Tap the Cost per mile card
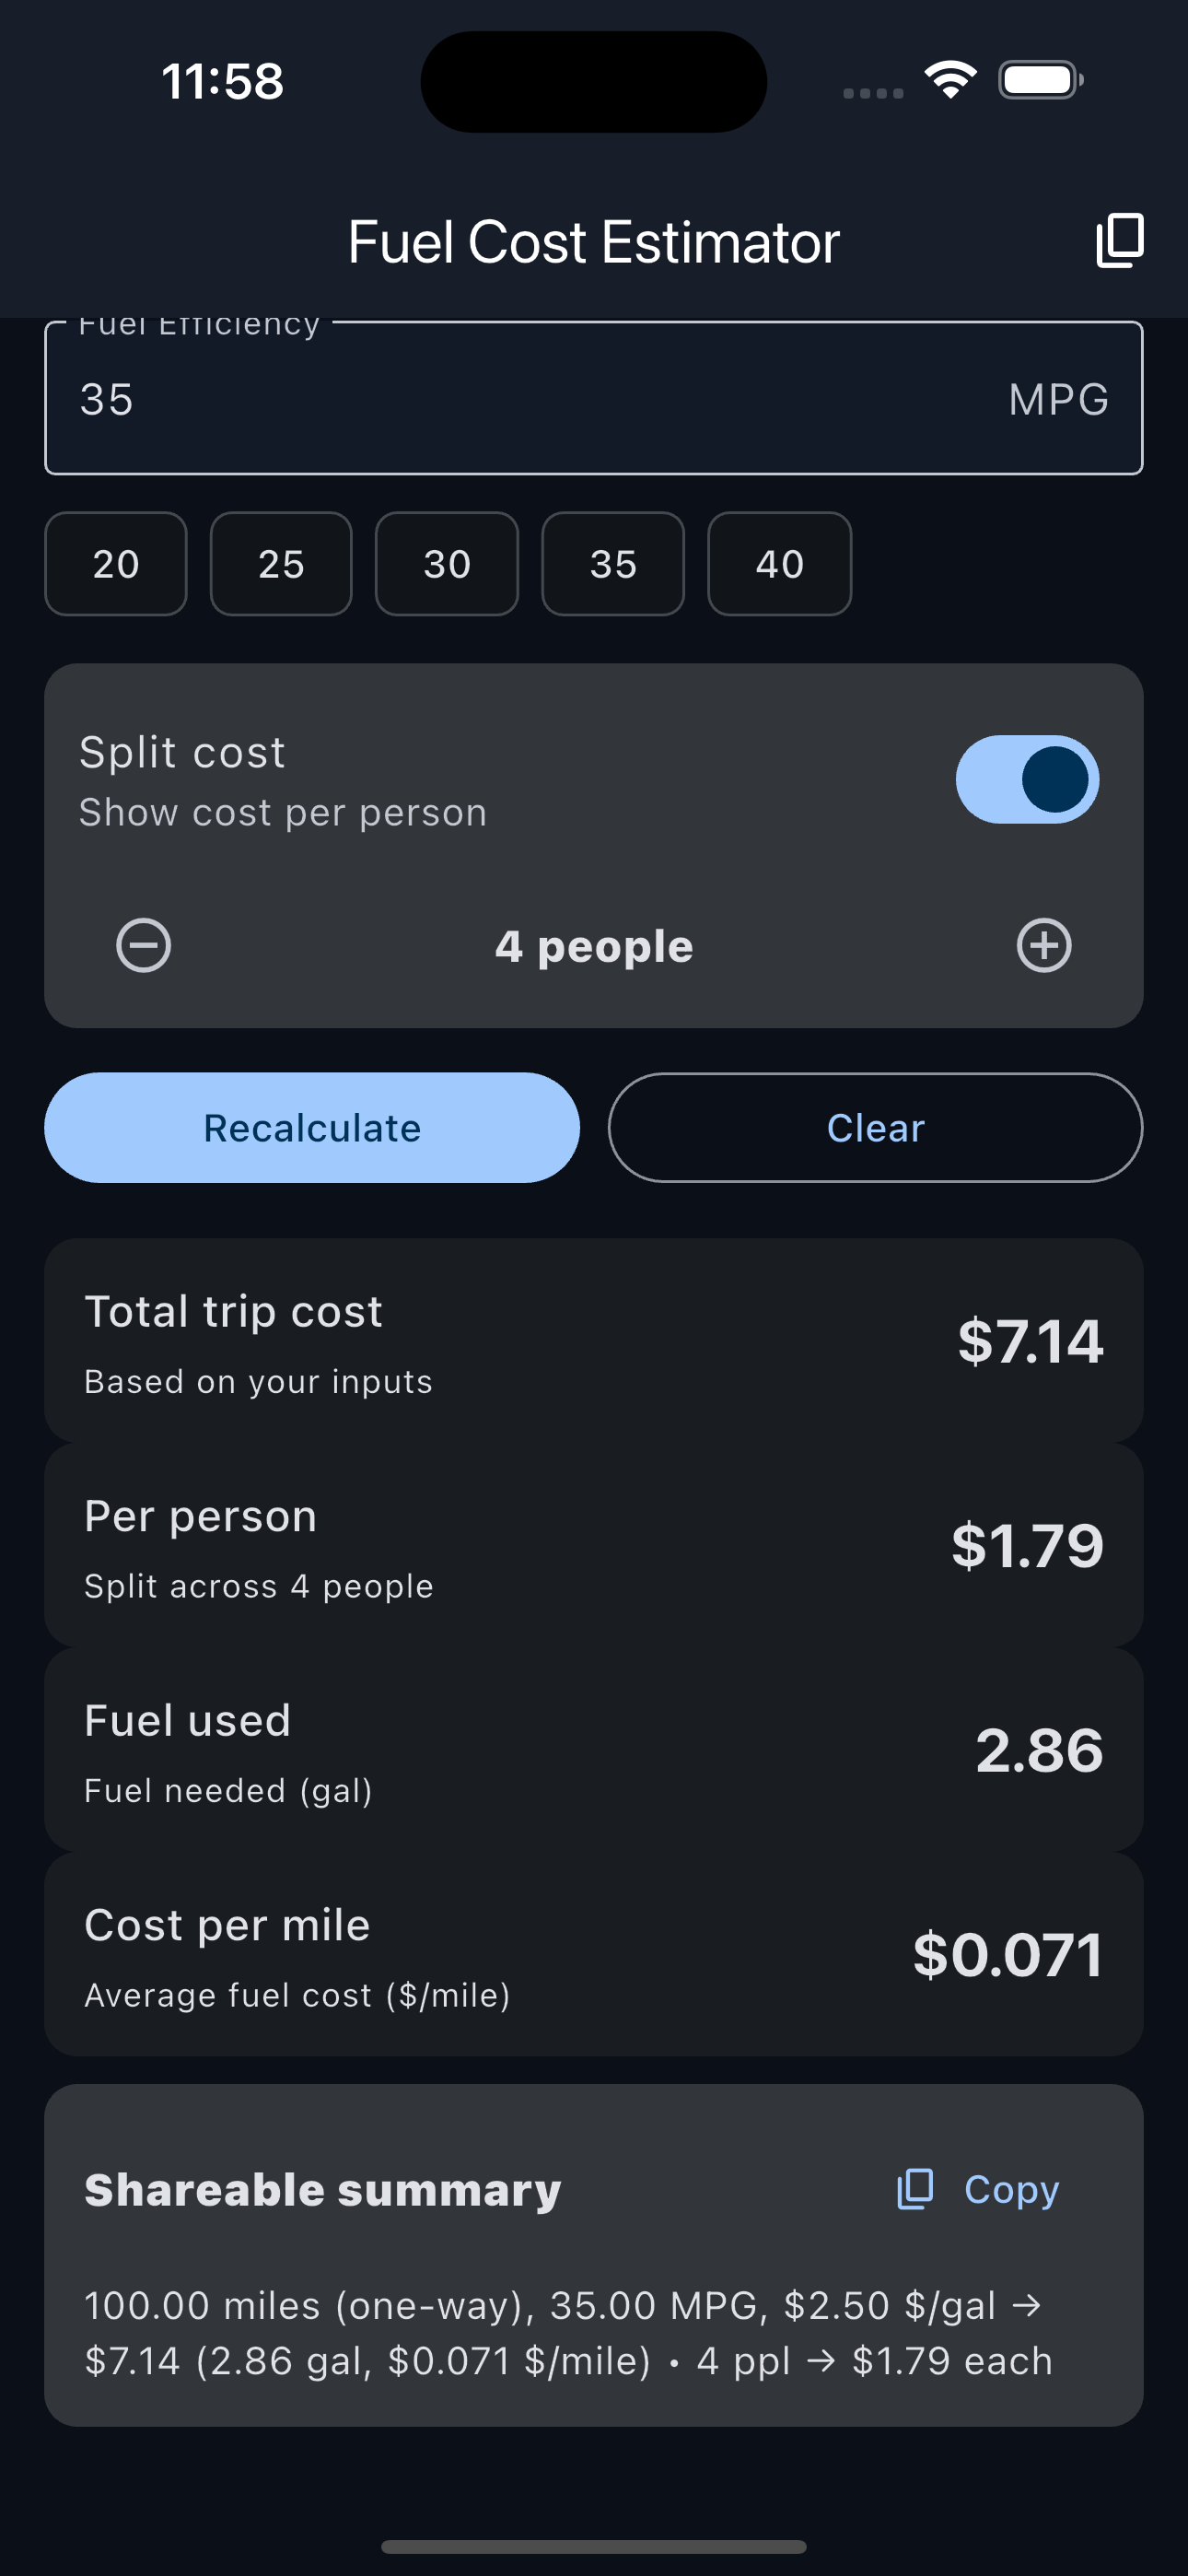The width and height of the screenshot is (1188, 2576). click(594, 1954)
